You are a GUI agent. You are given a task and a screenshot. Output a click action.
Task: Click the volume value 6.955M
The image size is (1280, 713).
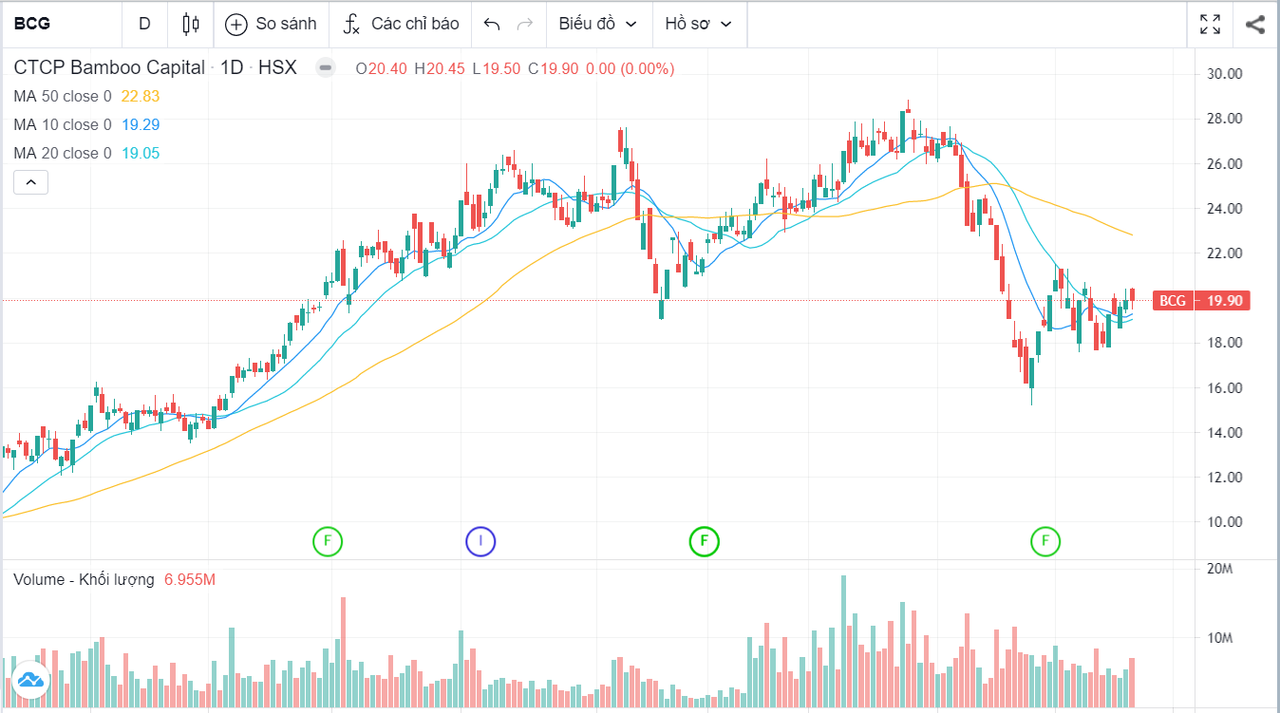point(190,579)
